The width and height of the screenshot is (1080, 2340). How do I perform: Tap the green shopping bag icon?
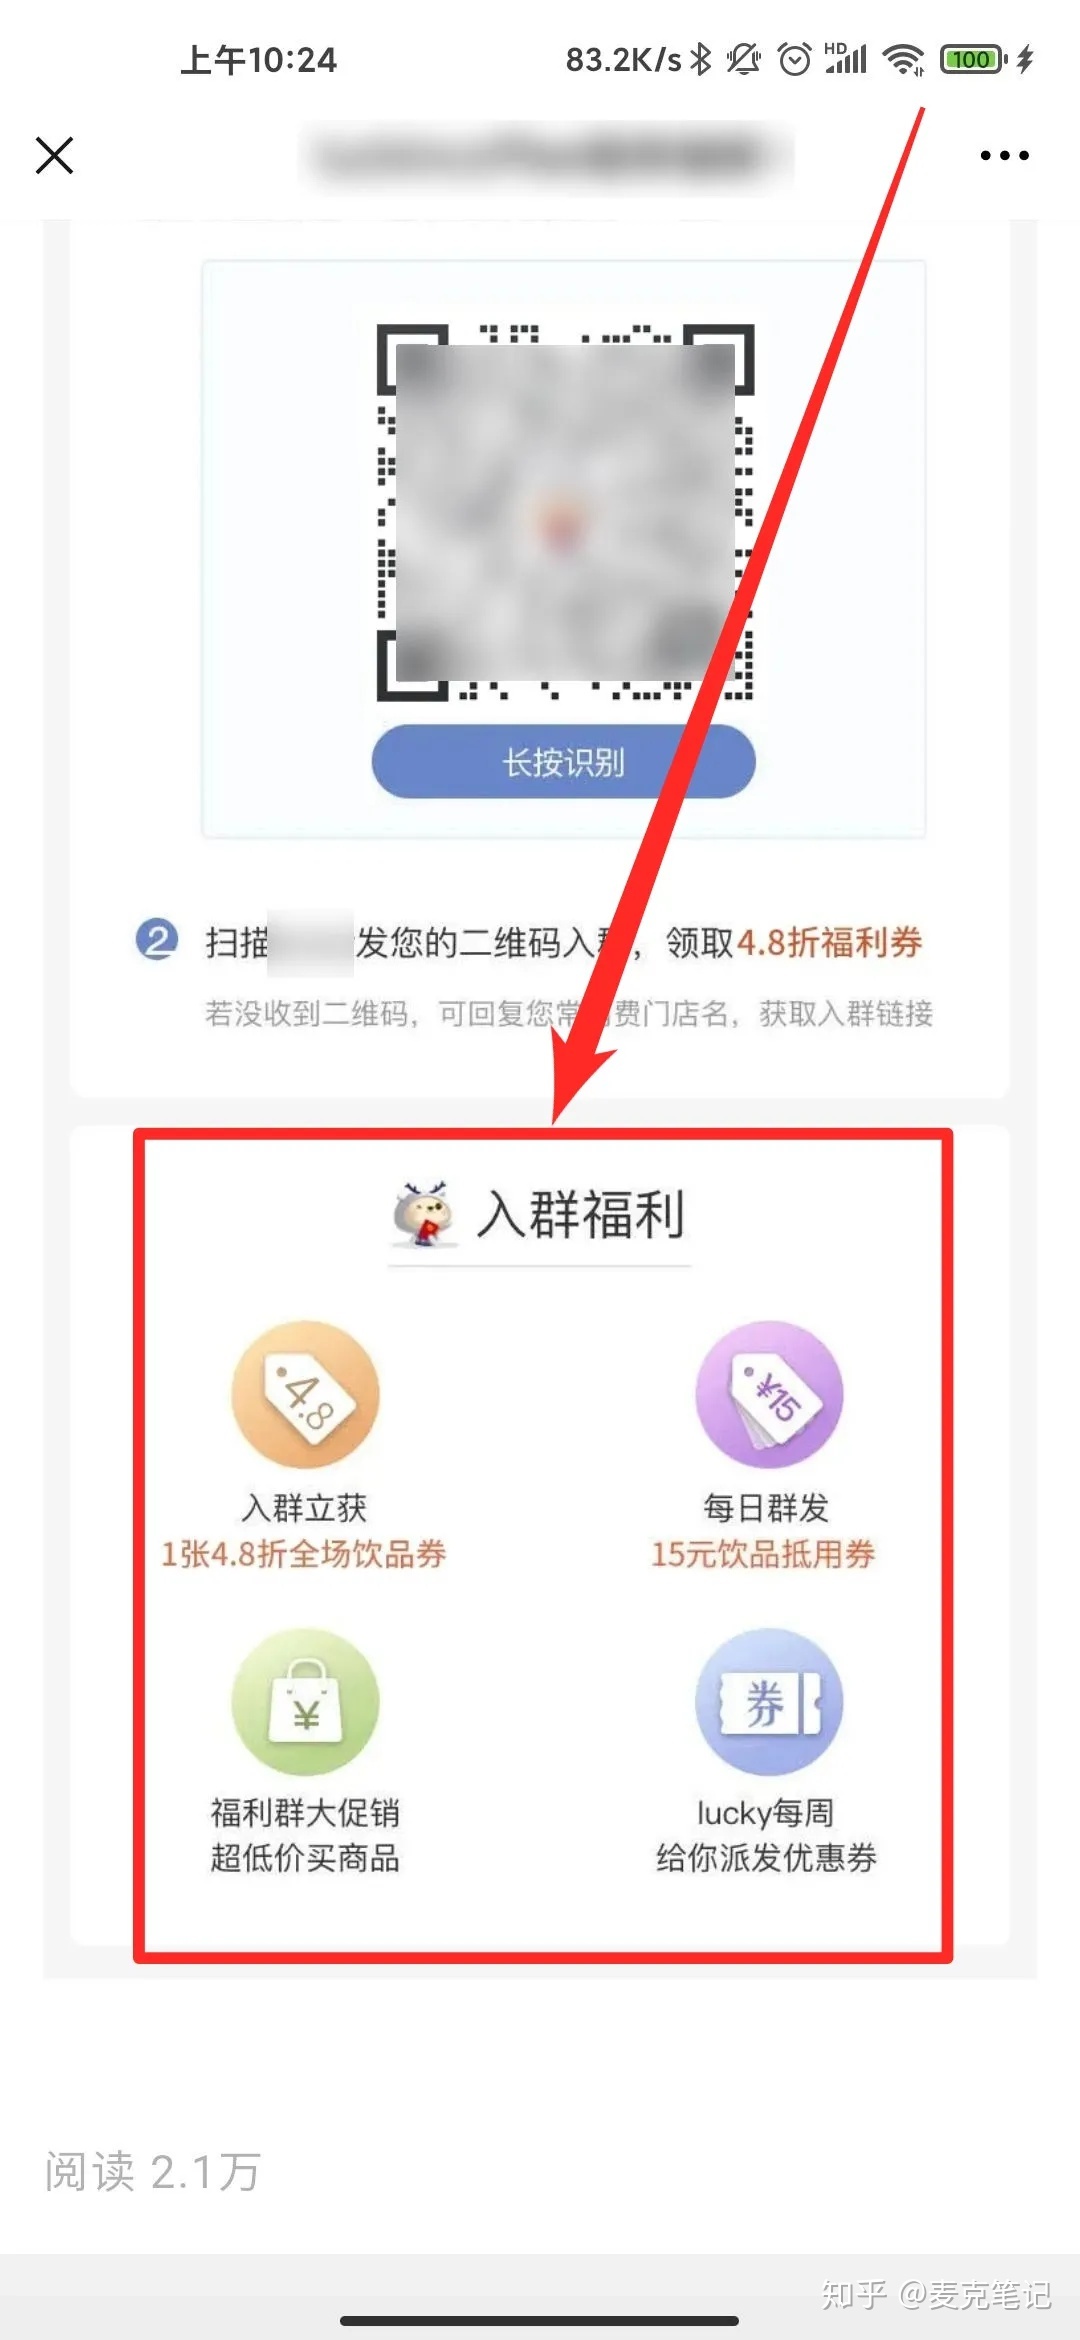[306, 1702]
